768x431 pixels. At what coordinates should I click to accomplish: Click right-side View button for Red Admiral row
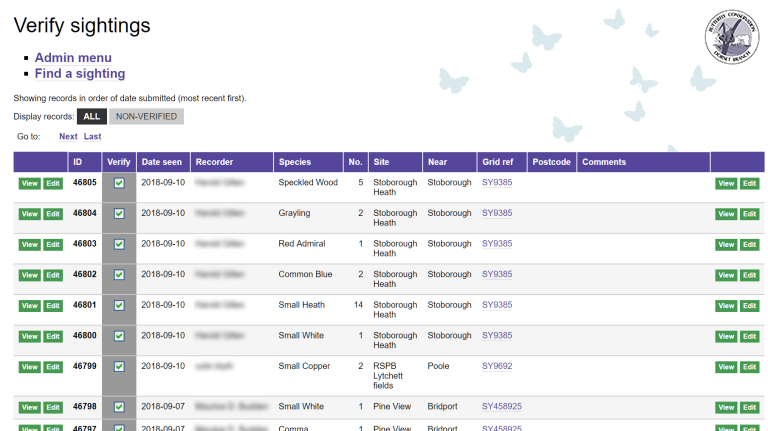(726, 245)
